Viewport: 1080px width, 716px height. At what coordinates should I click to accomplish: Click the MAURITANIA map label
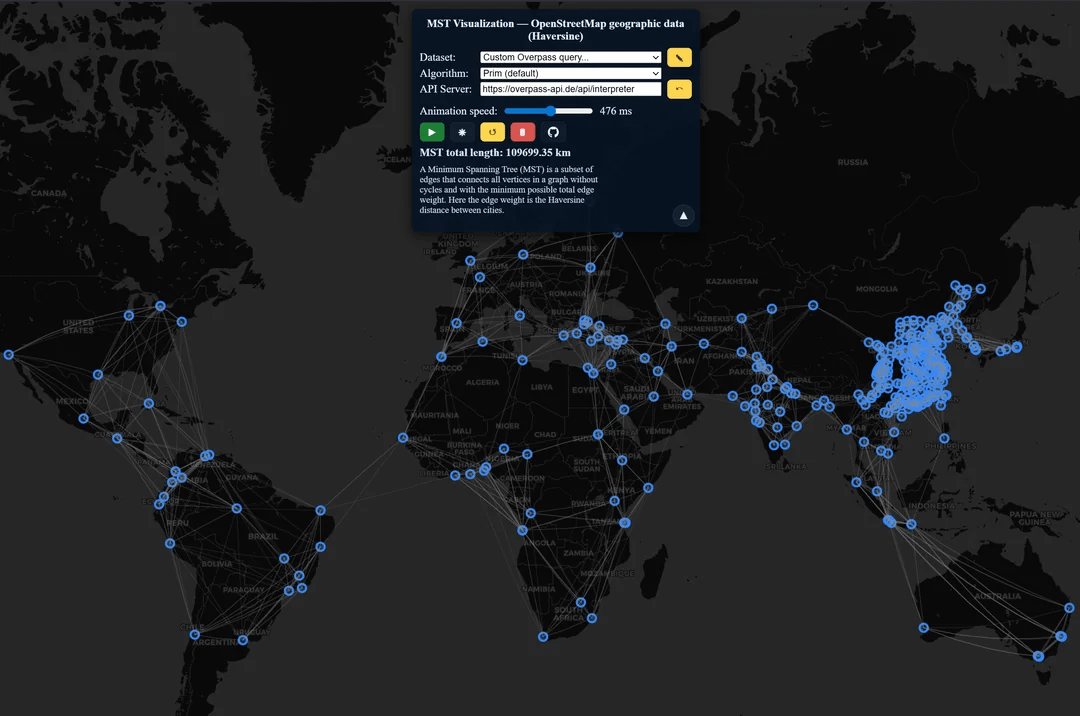[435, 415]
